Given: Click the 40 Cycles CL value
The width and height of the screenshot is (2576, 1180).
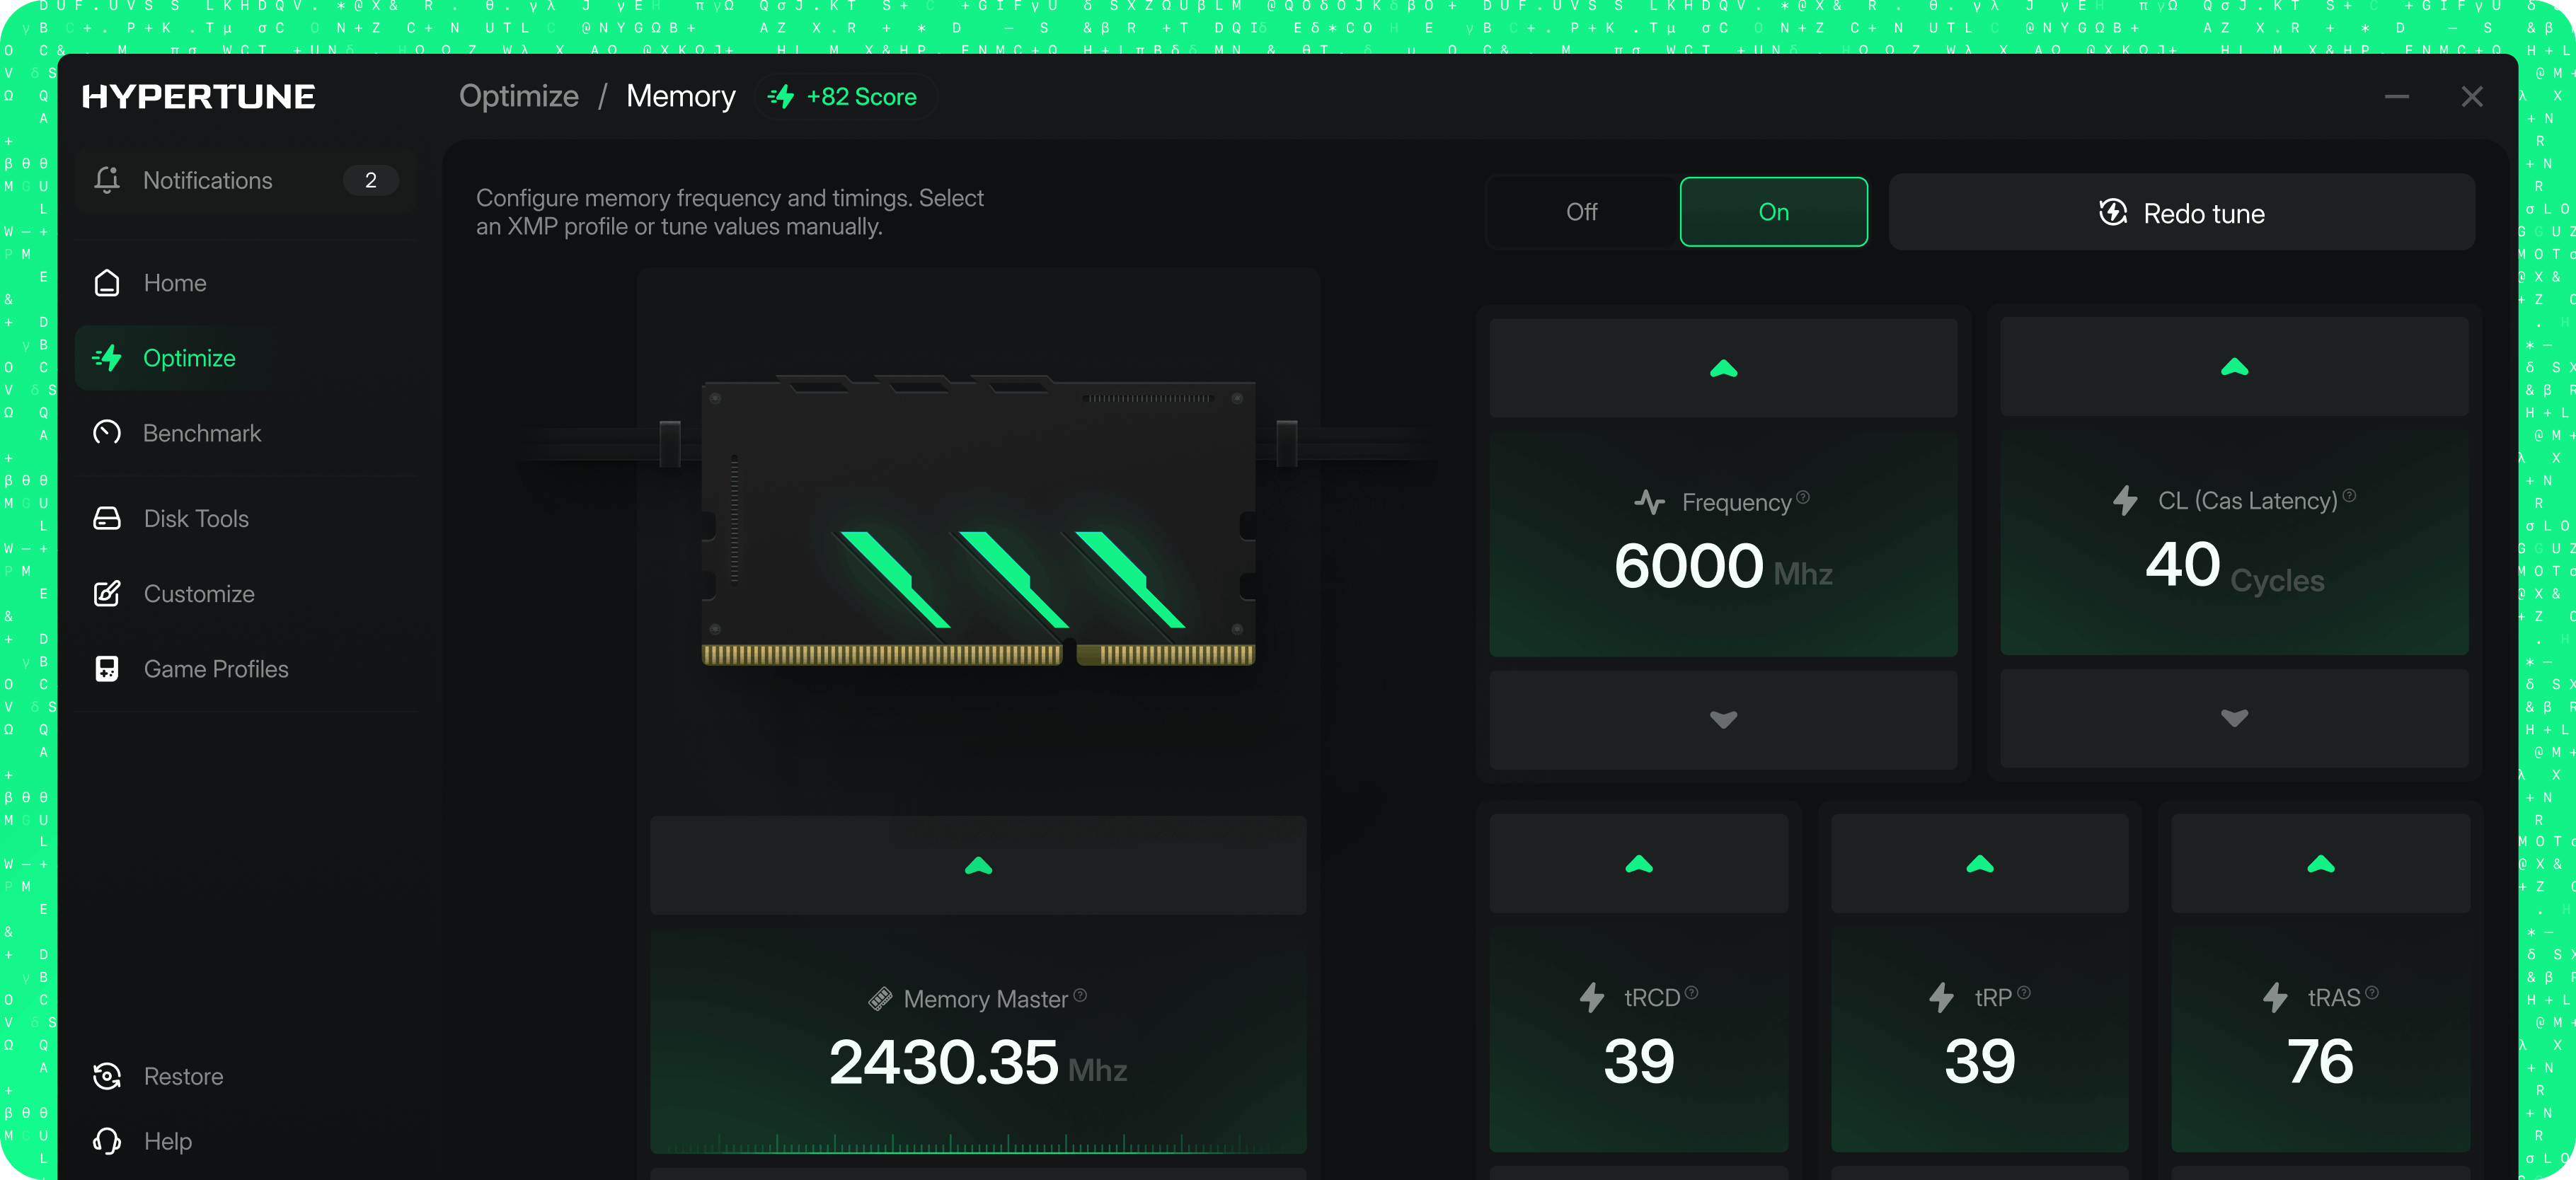Looking at the screenshot, I should [2235, 565].
